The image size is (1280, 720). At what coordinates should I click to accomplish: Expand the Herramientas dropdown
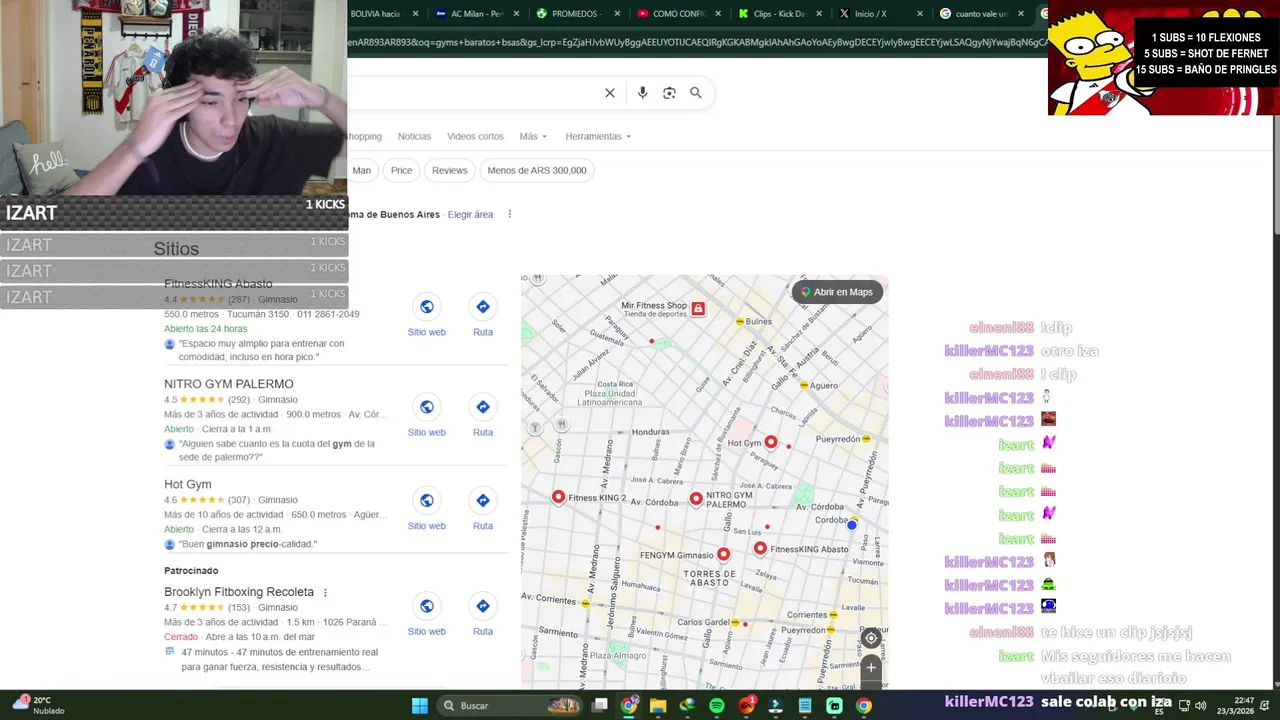598,136
